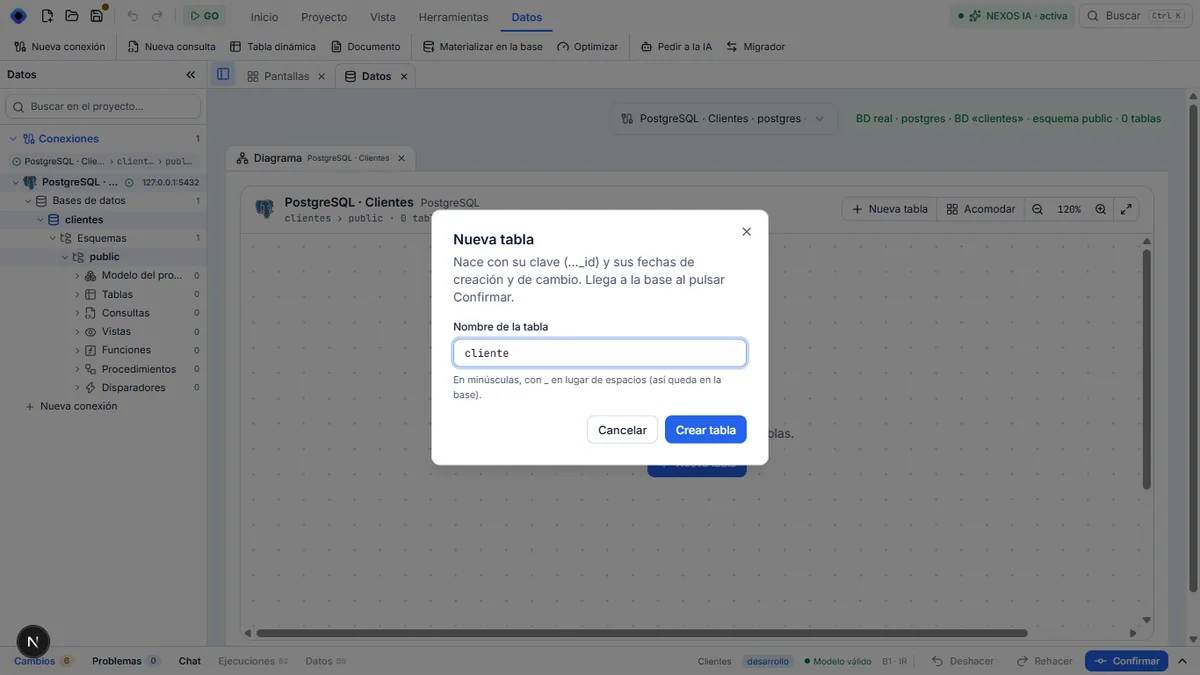Open the folder icon in top toolbar

(x=71, y=16)
